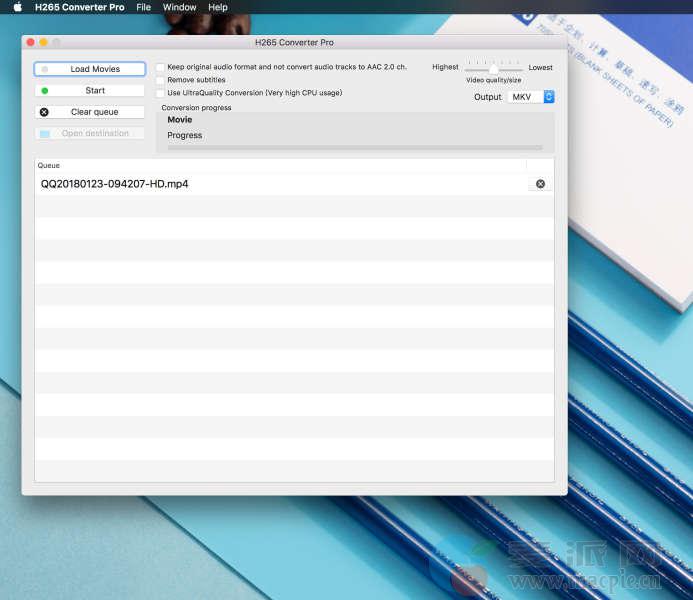Tick the Remove subtitles checkbox
693x600 pixels.
pyautogui.click(x=160, y=80)
